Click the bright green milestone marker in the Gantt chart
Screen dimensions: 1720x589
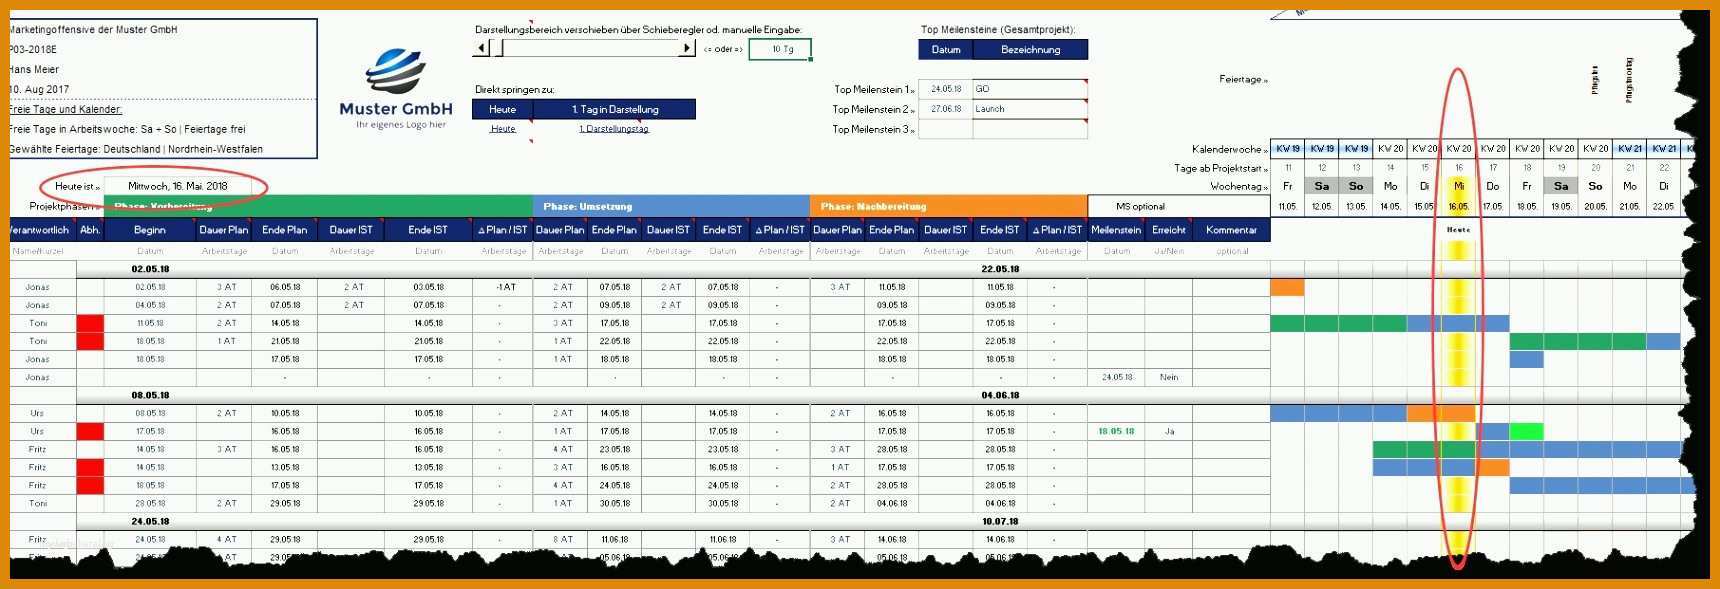pyautogui.click(x=1526, y=431)
